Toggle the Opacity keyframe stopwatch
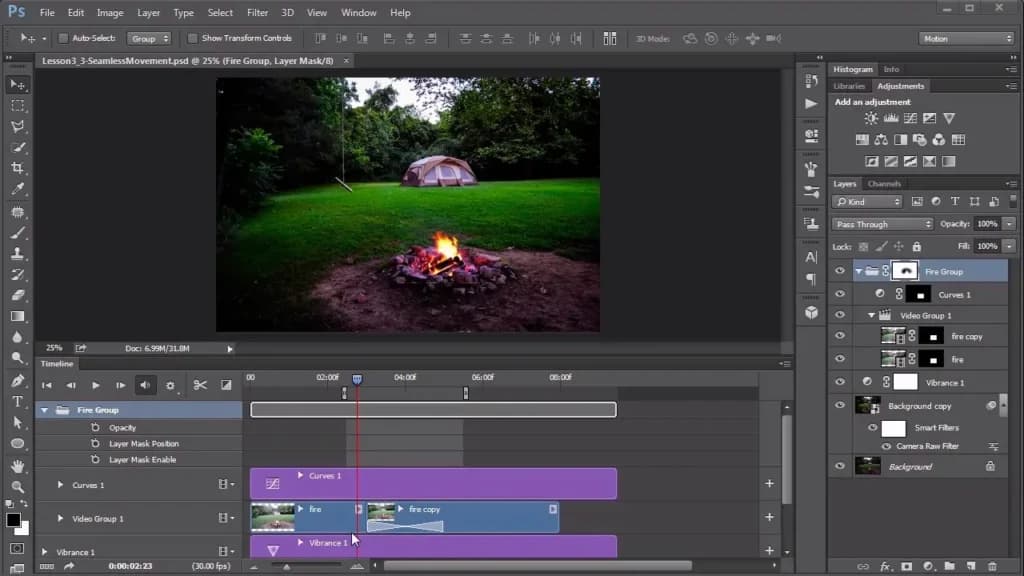 (x=95, y=427)
